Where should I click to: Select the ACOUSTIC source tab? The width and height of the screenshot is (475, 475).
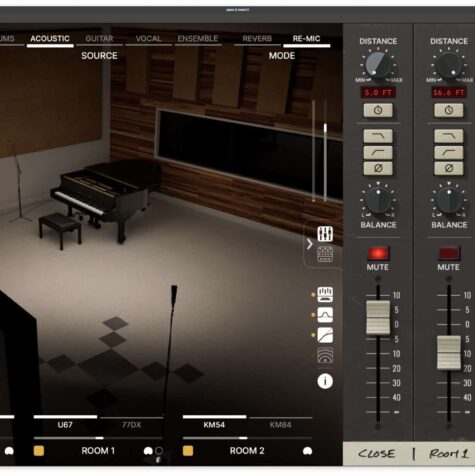[50, 39]
